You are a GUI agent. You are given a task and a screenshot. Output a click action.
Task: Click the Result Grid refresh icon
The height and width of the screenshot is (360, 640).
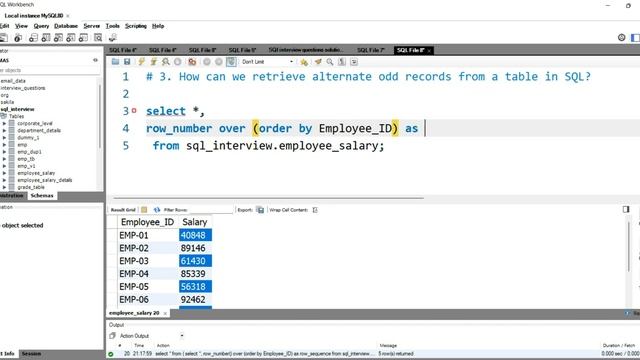[x=157, y=210]
